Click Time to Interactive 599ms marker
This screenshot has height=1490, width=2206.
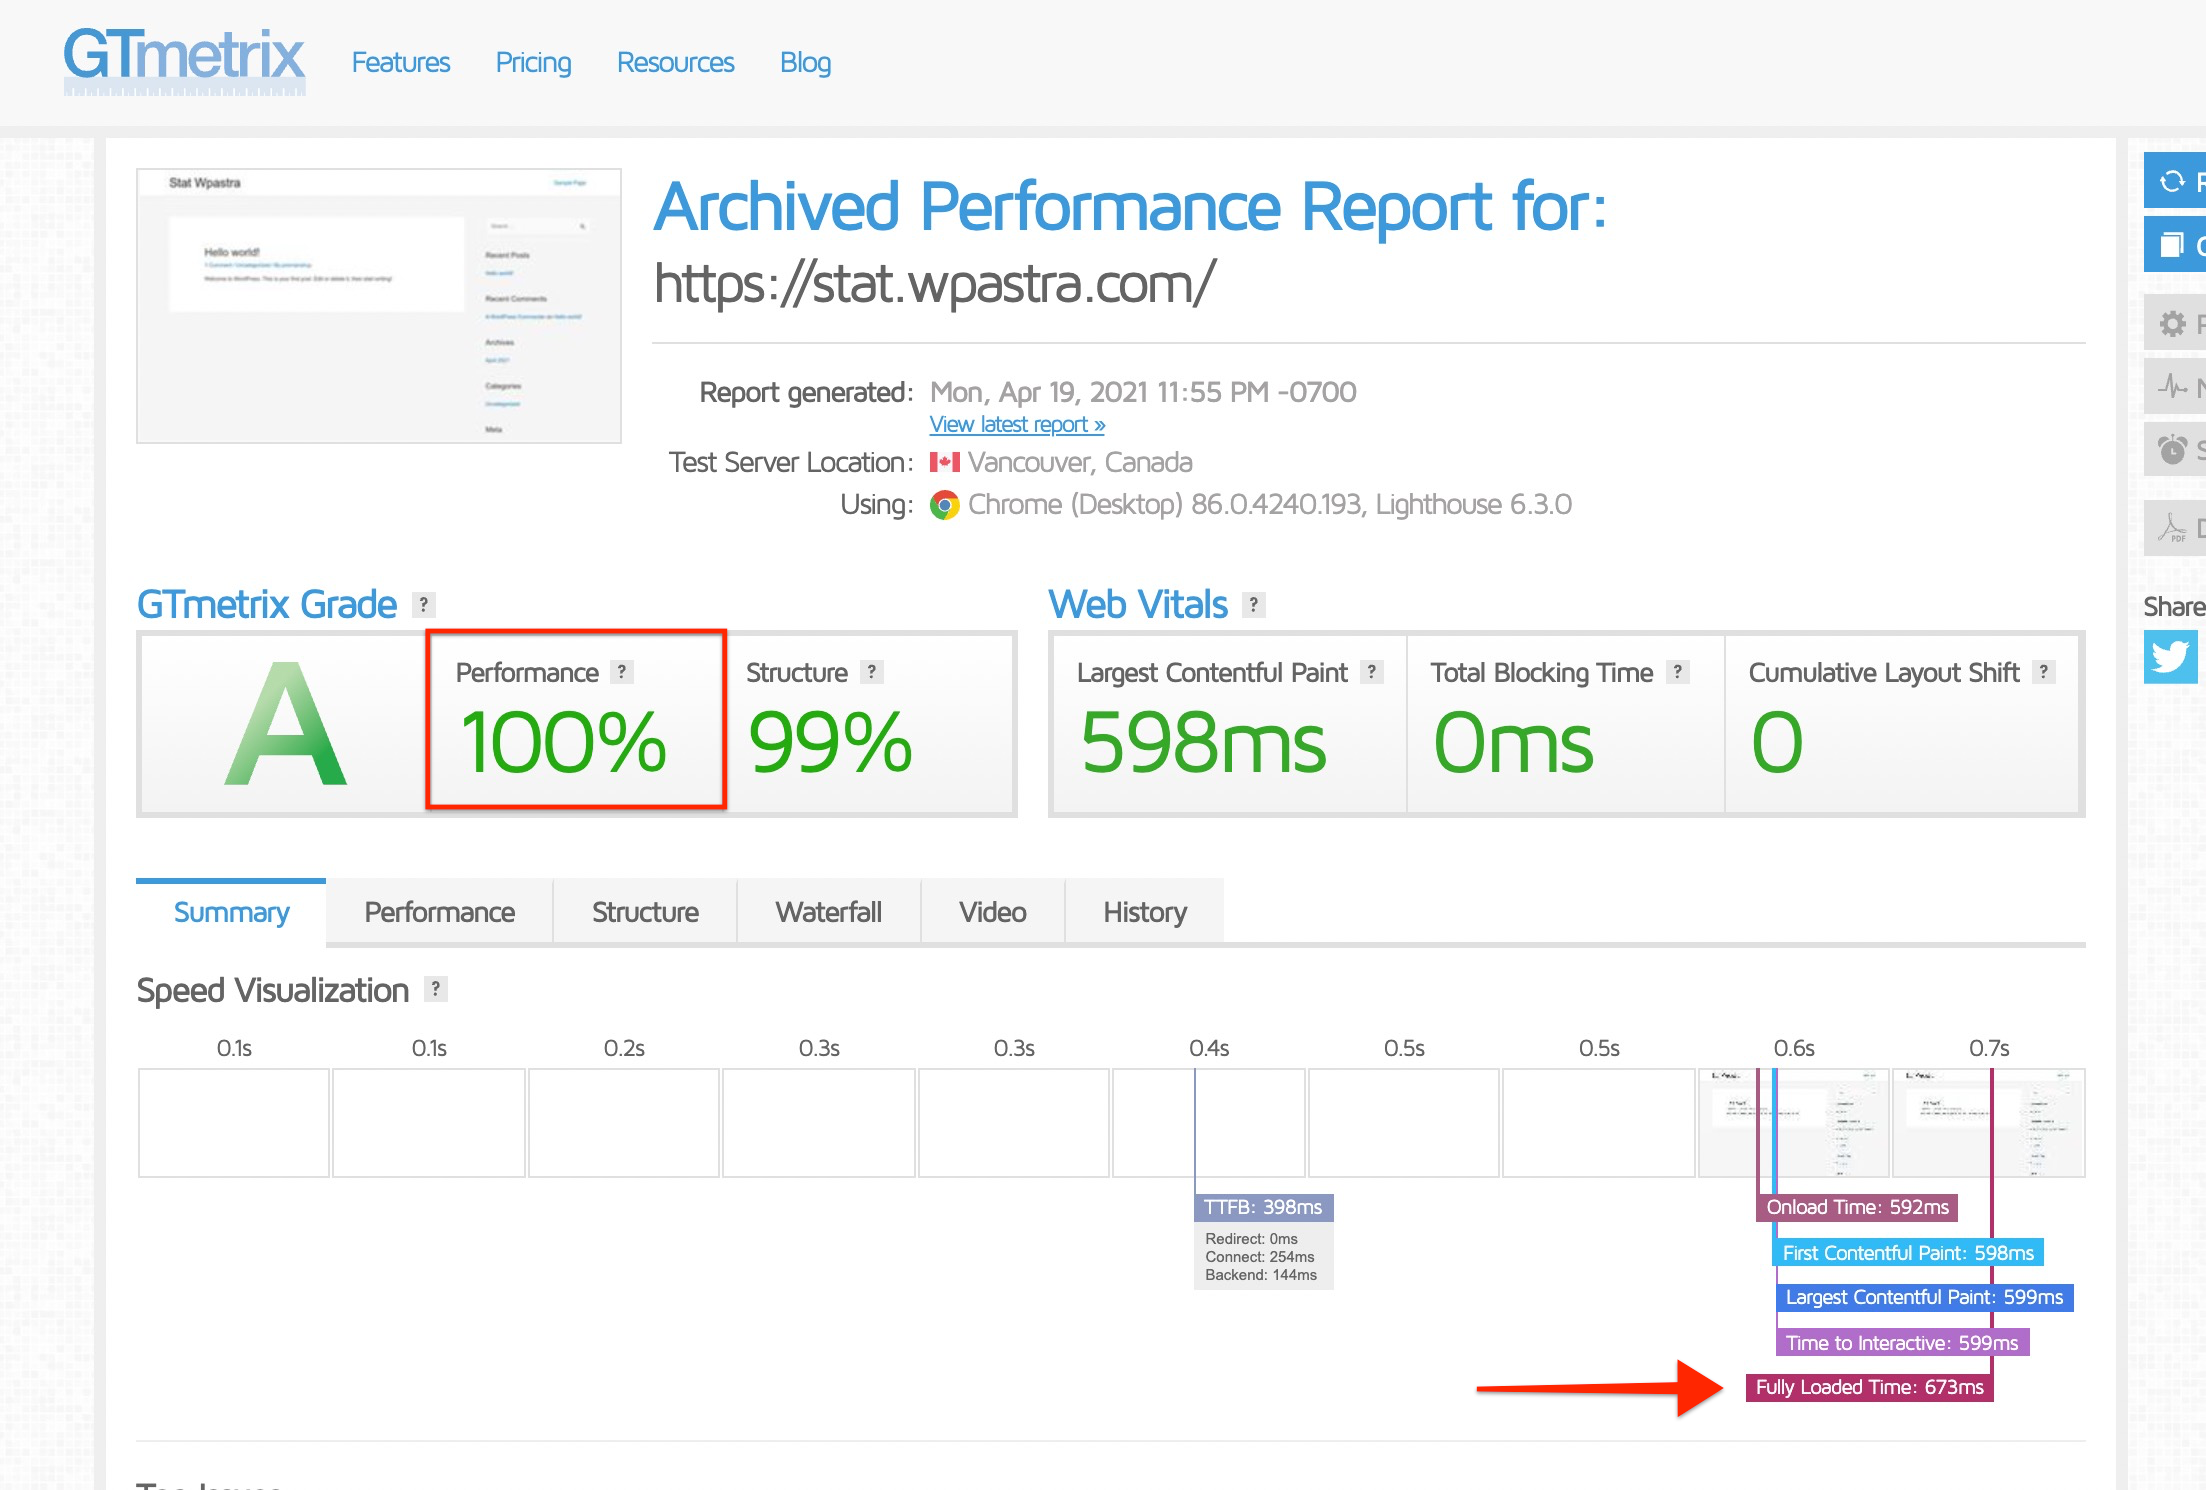tap(1902, 1343)
